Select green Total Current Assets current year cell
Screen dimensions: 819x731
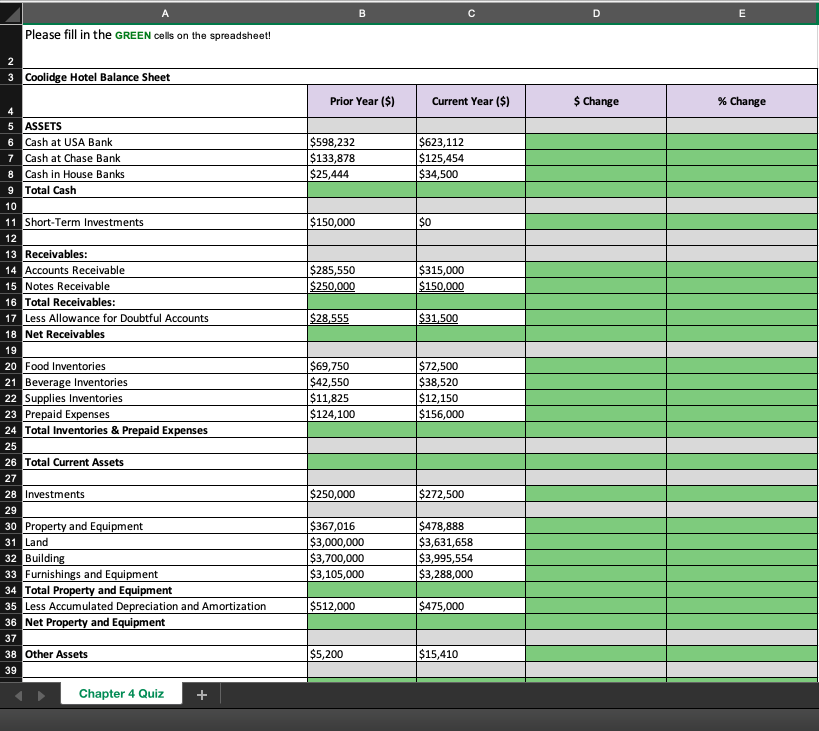pyautogui.click(x=471, y=462)
